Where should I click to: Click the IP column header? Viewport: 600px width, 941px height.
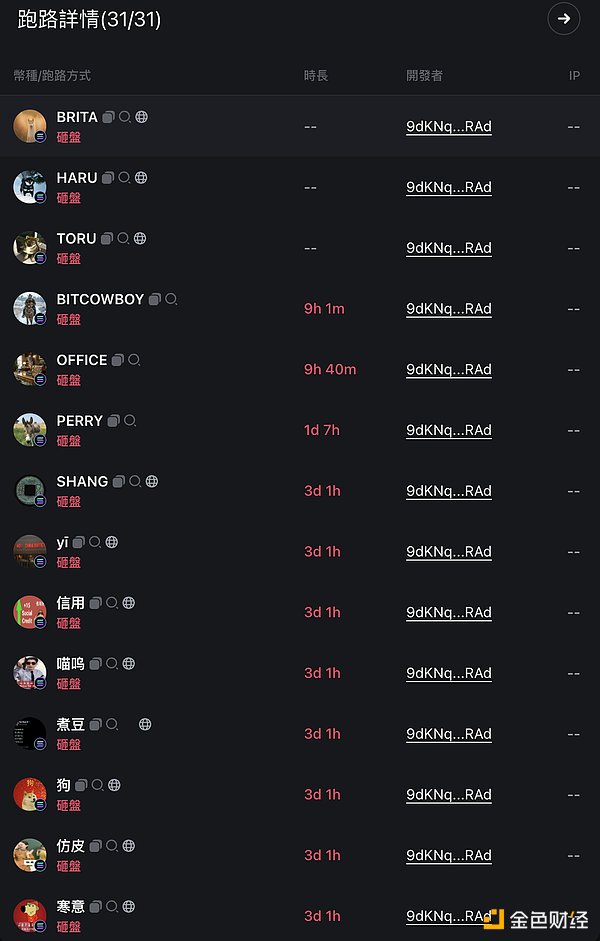[574, 75]
